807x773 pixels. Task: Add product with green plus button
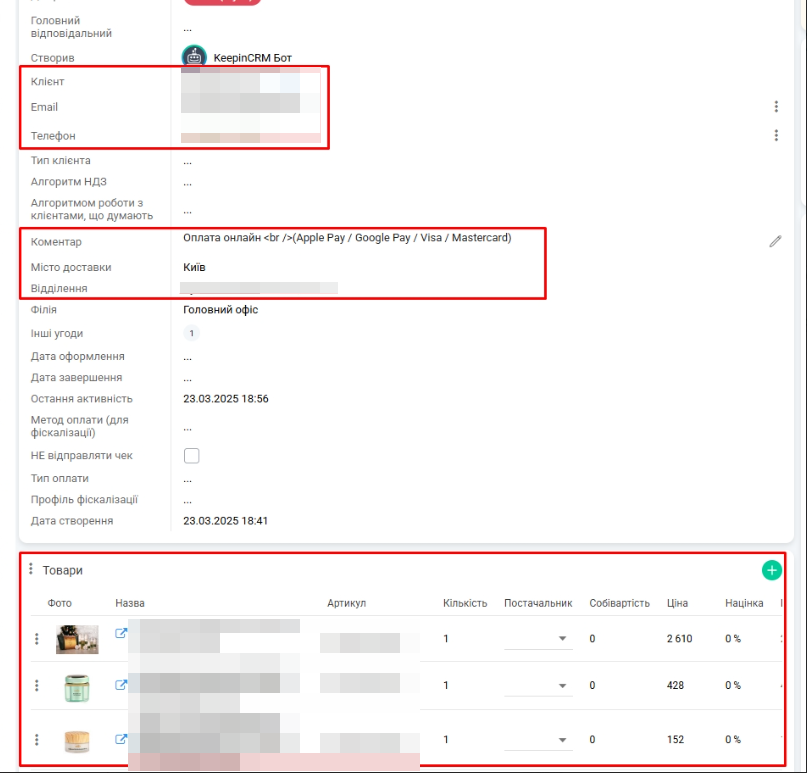coord(771,570)
